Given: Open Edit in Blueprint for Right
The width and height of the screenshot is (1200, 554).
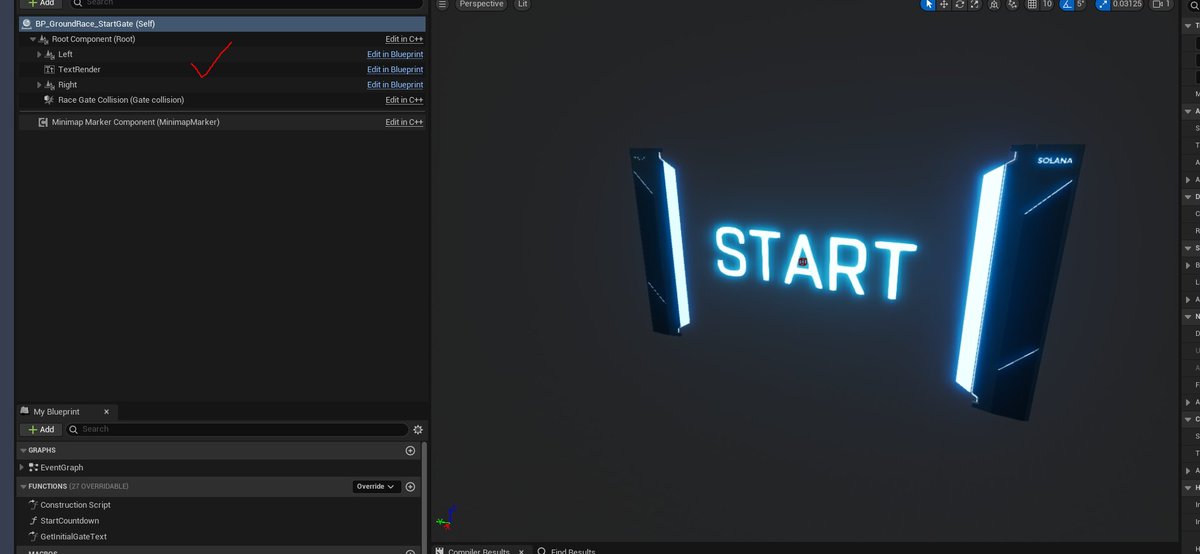Looking at the screenshot, I should (395, 85).
